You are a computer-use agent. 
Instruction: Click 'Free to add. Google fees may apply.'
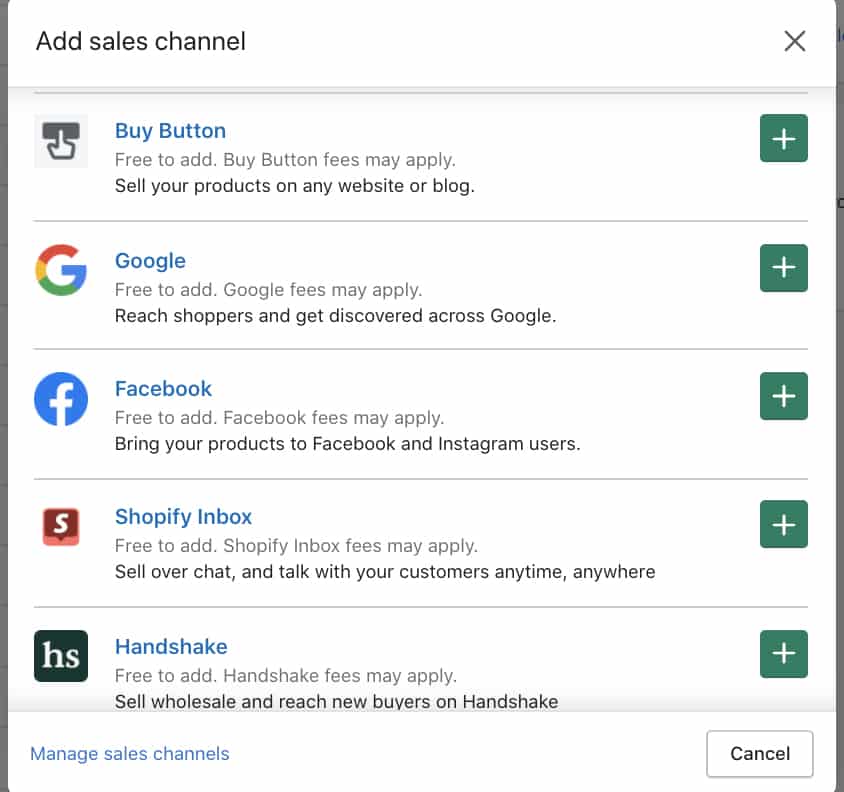click(x=269, y=290)
